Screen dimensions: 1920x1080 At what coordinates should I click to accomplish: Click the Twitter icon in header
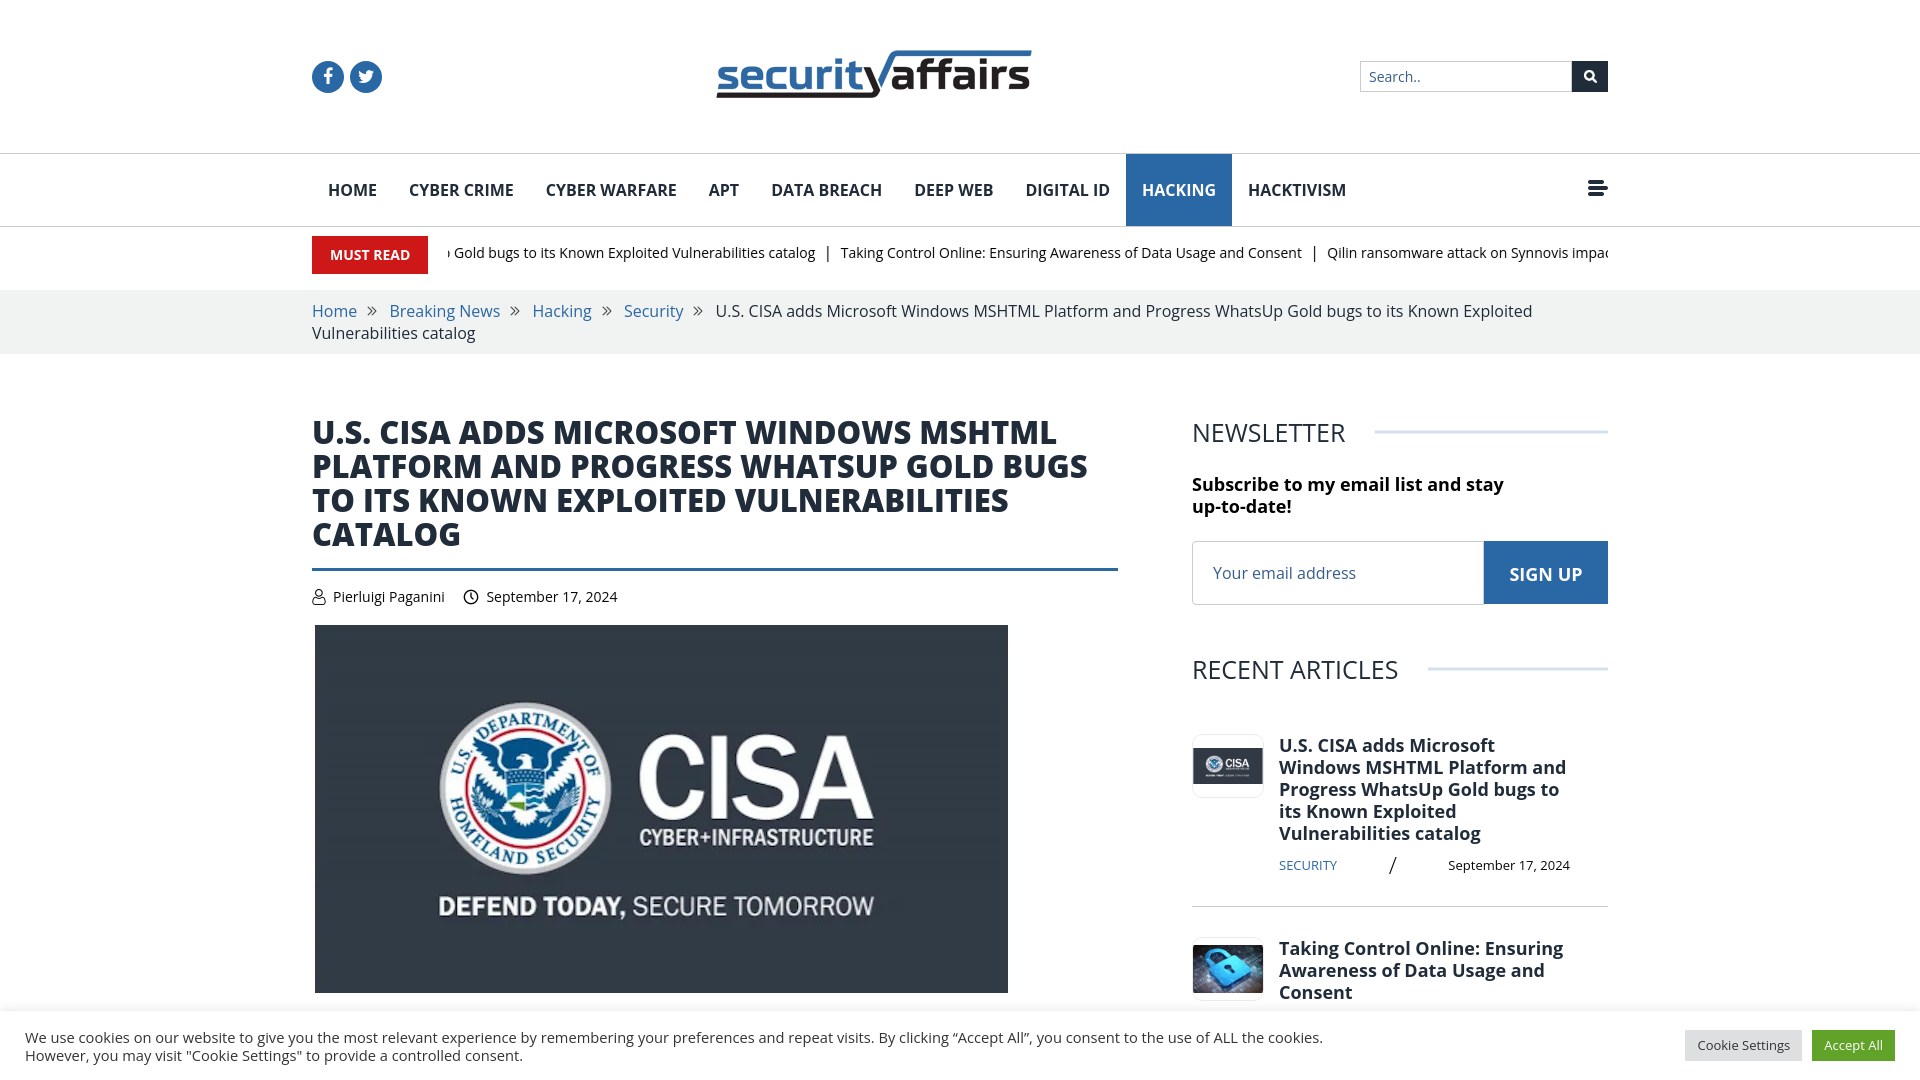pos(365,76)
